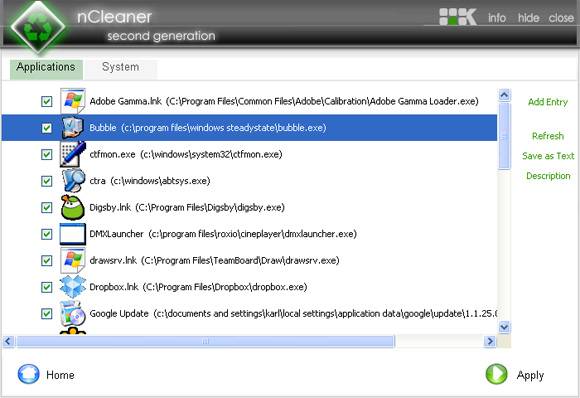Switch to the System tab
580x398 pixels.
click(x=121, y=69)
